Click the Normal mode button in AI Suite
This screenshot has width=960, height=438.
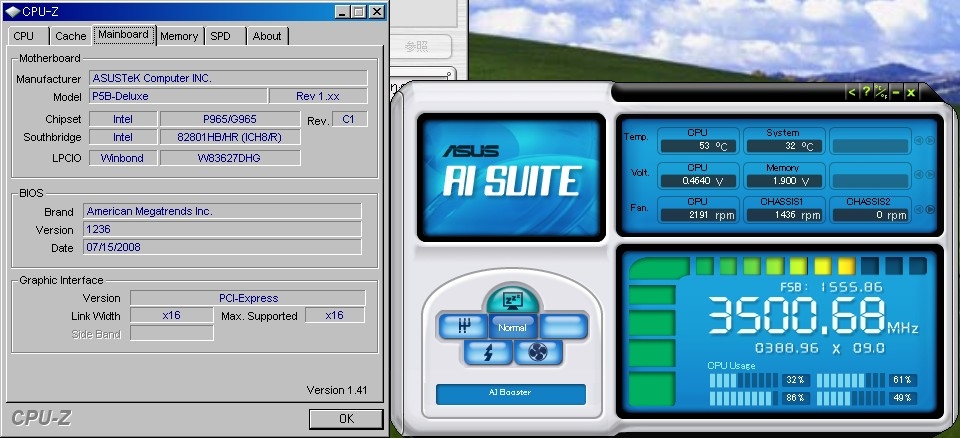(512, 327)
